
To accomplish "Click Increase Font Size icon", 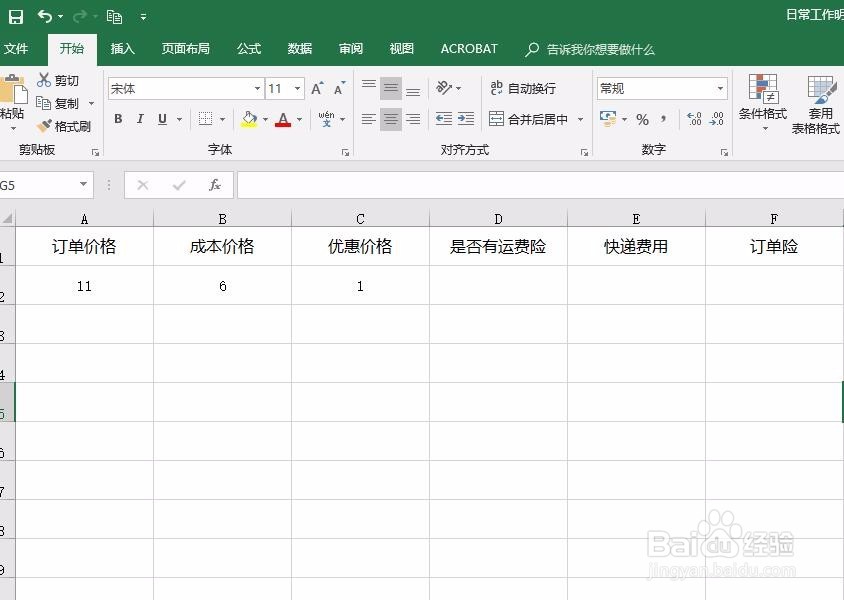I will click(318, 88).
